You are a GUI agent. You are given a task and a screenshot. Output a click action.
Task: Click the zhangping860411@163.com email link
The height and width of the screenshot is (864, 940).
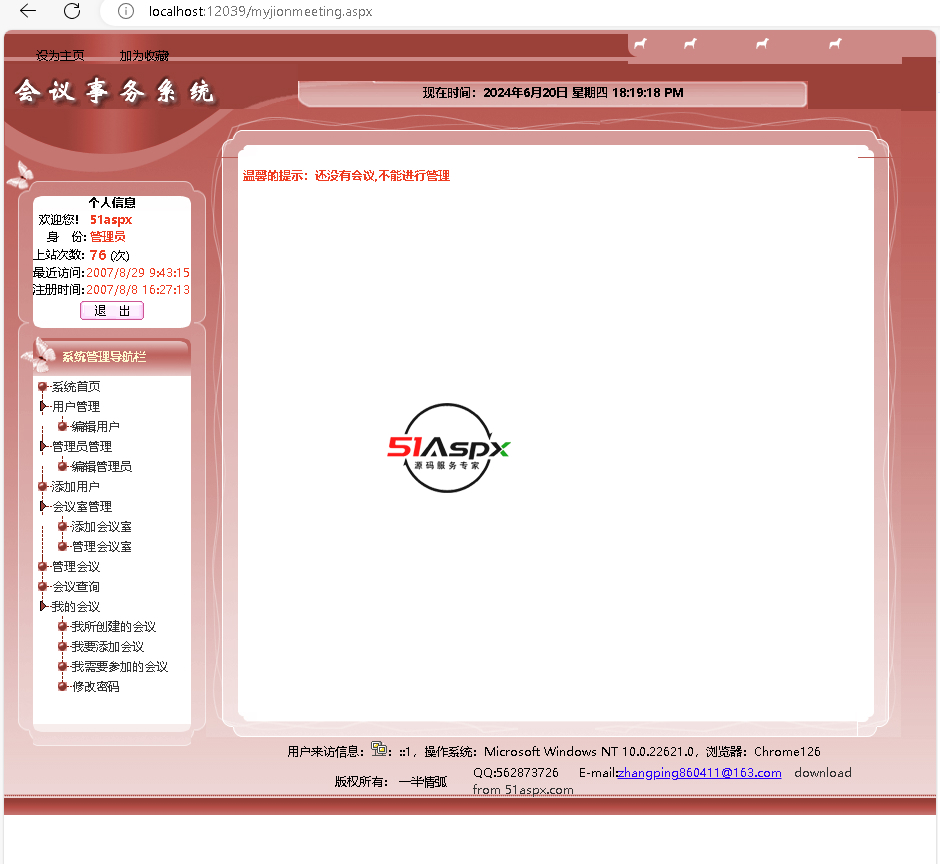tap(699, 773)
